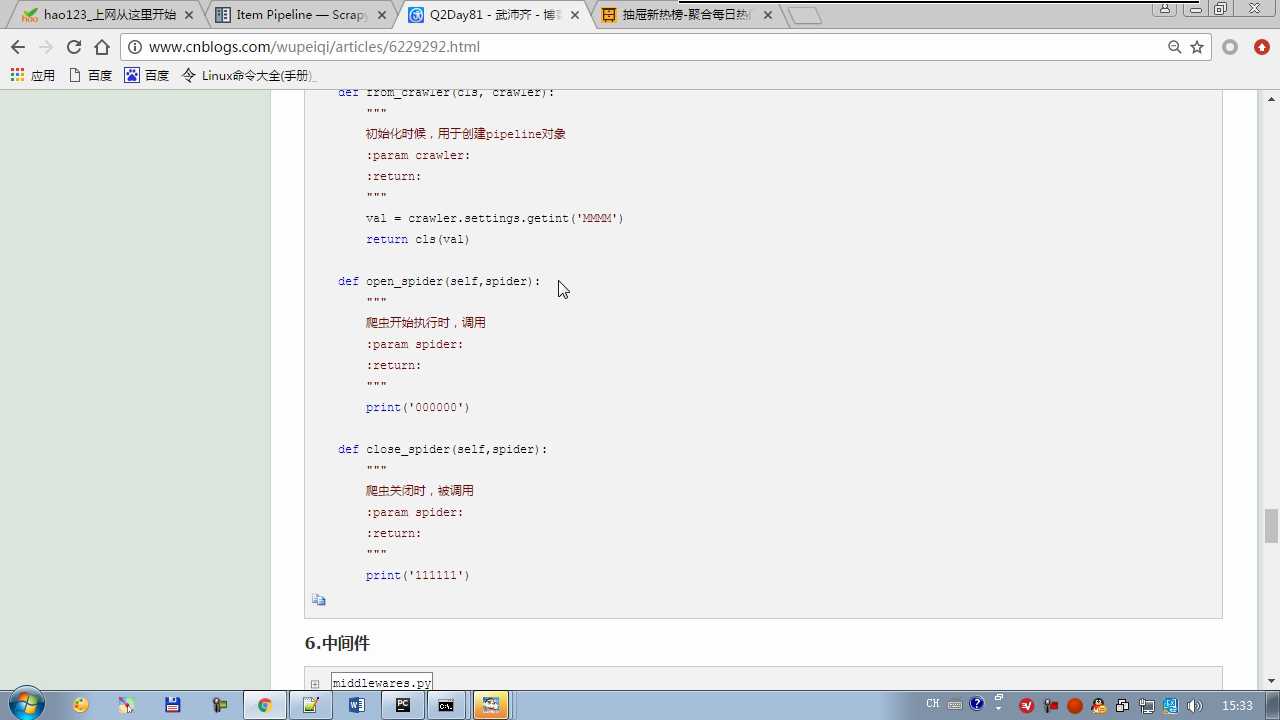Open the yellow smiley taskbar app
This screenshot has height=720, width=1280.
(81, 705)
